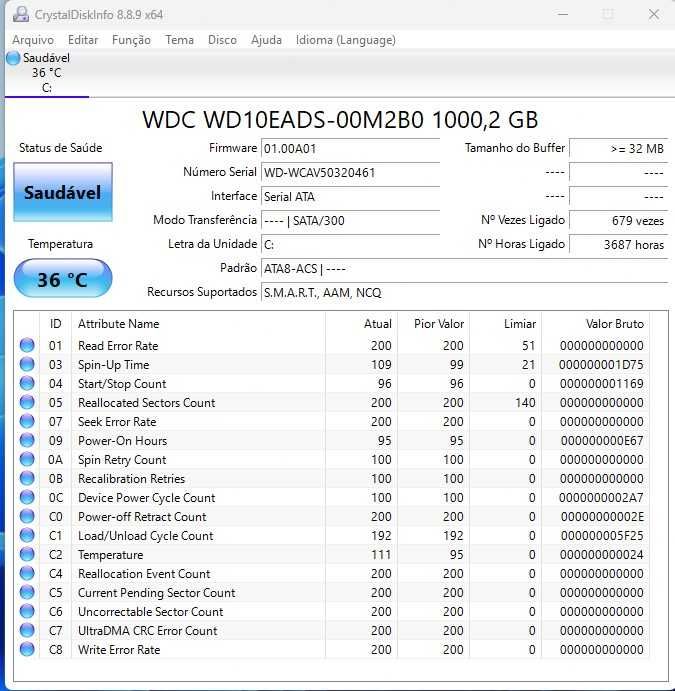Image resolution: width=675 pixels, height=691 pixels.
Task: Click the power-on count field 679 vezes
Action: click(618, 220)
